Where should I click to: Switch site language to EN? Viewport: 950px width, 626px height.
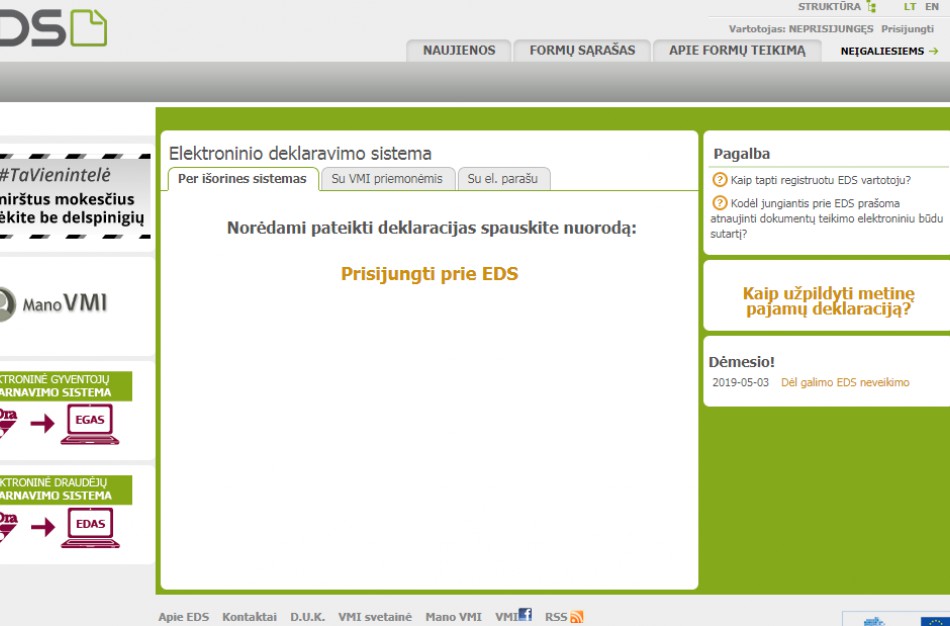[931, 6]
